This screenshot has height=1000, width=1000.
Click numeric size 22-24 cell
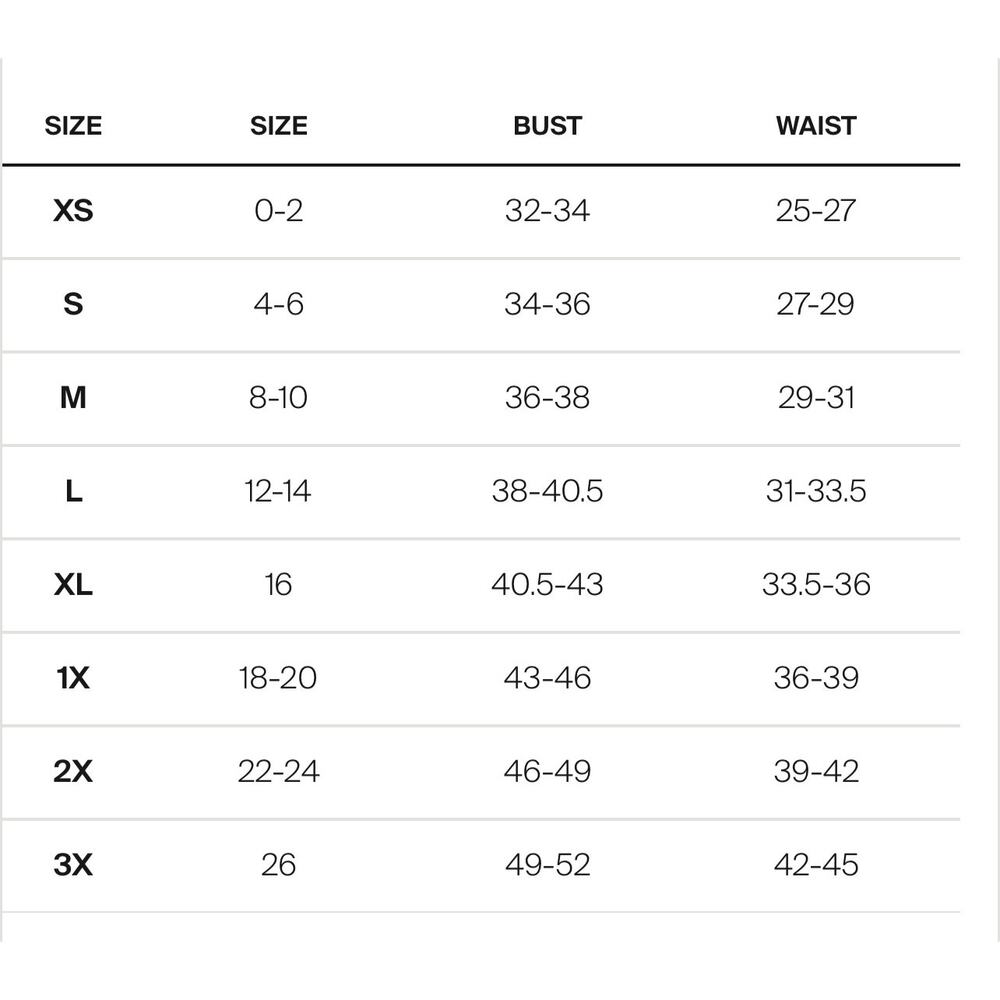tap(278, 771)
